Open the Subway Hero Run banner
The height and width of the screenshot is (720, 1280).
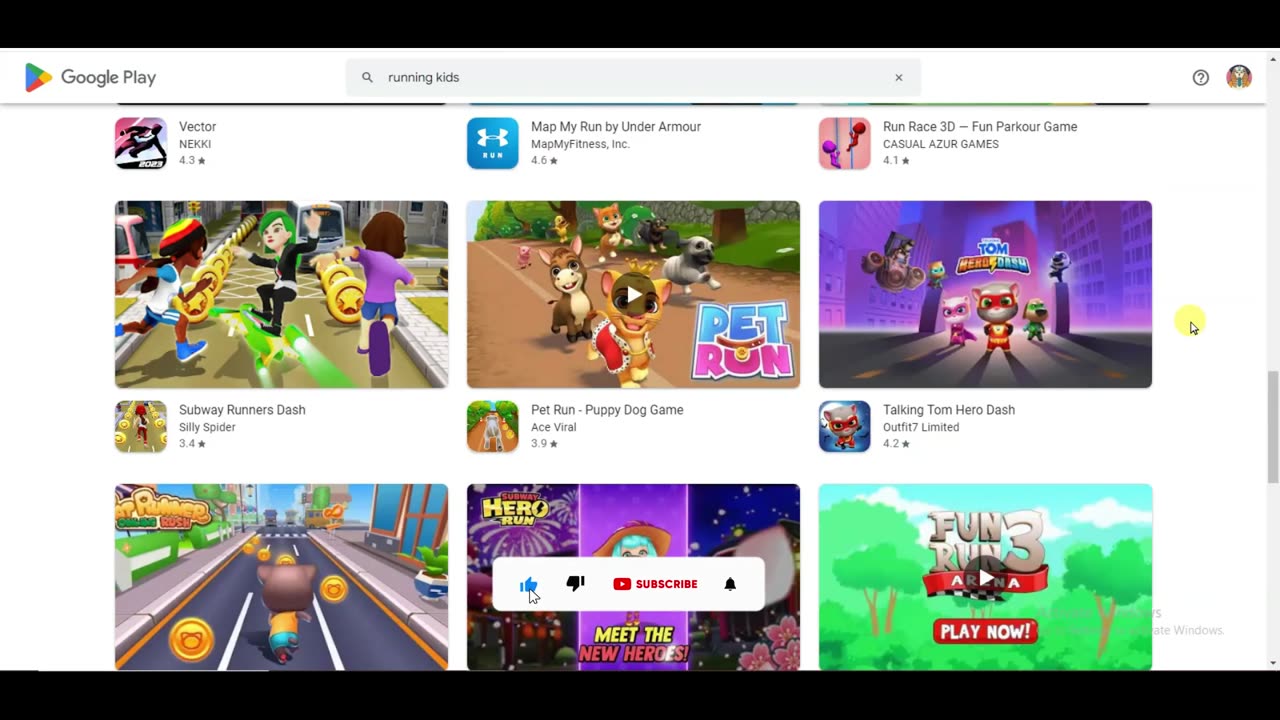[x=633, y=577]
